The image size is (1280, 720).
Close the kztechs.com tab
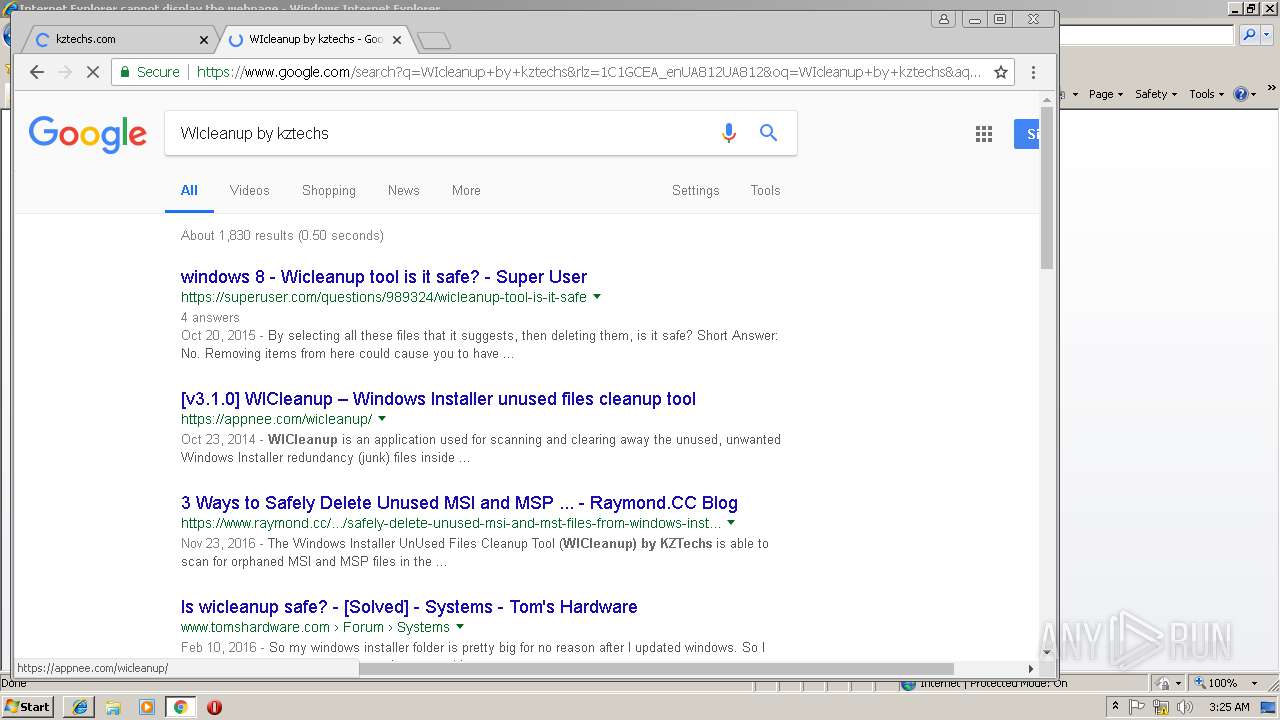(204, 40)
